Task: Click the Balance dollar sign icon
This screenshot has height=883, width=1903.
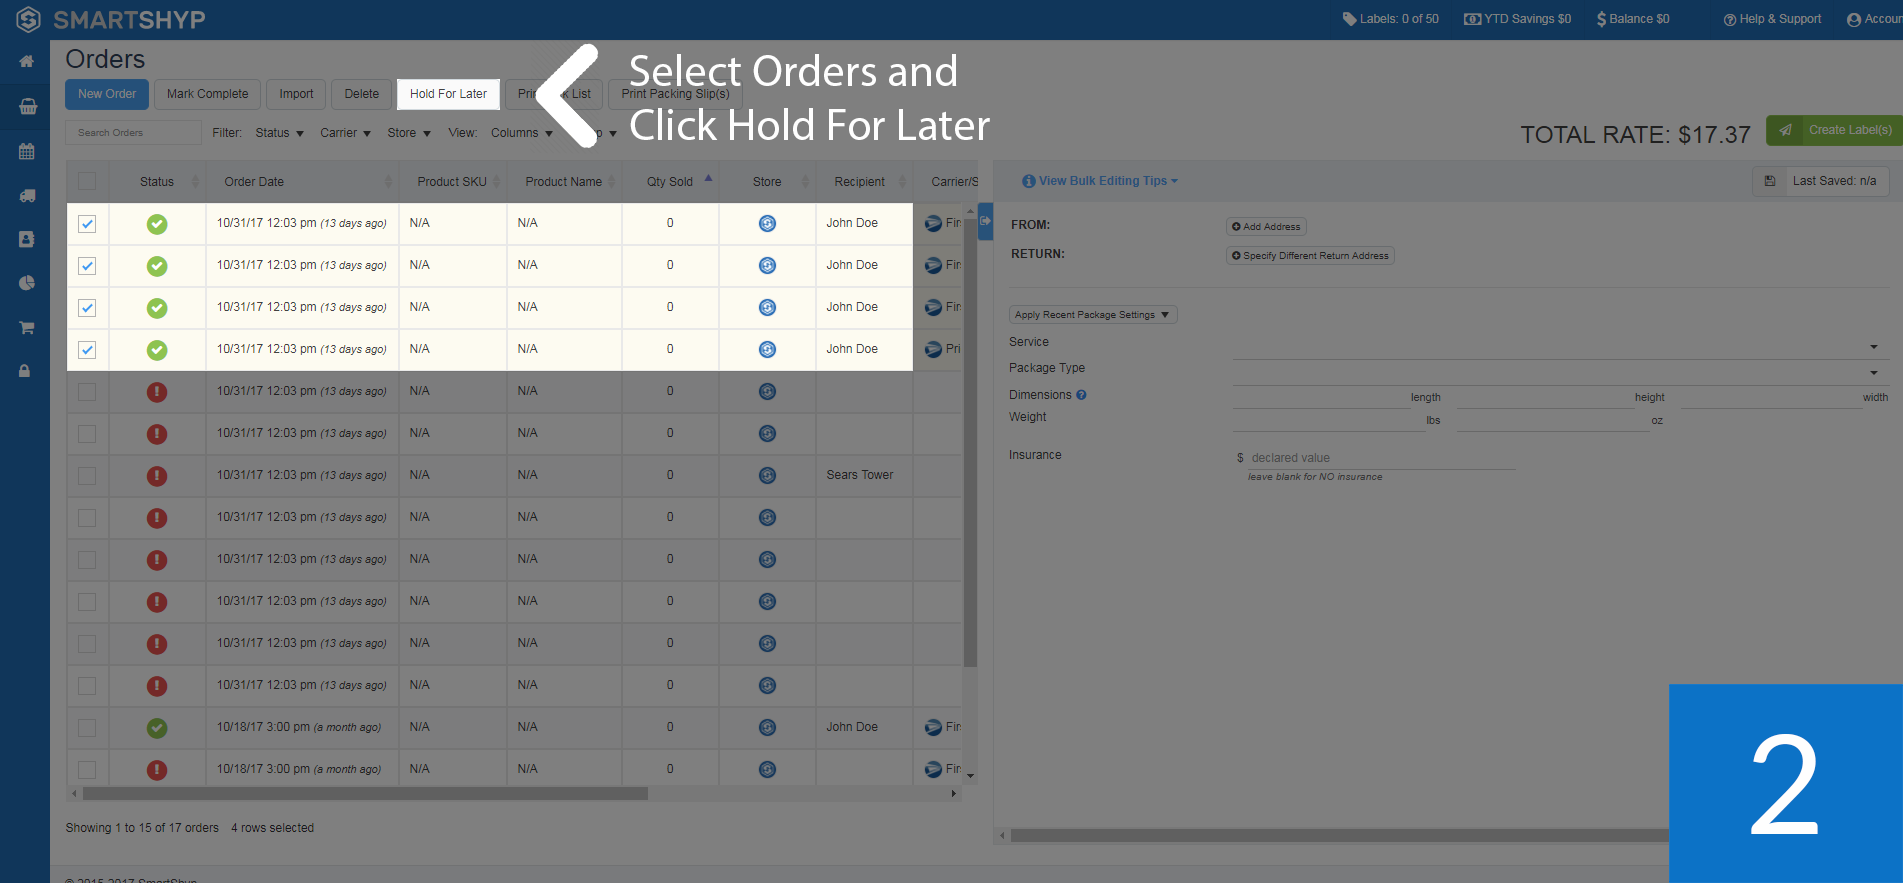Action: click(x=1602, y=19)
